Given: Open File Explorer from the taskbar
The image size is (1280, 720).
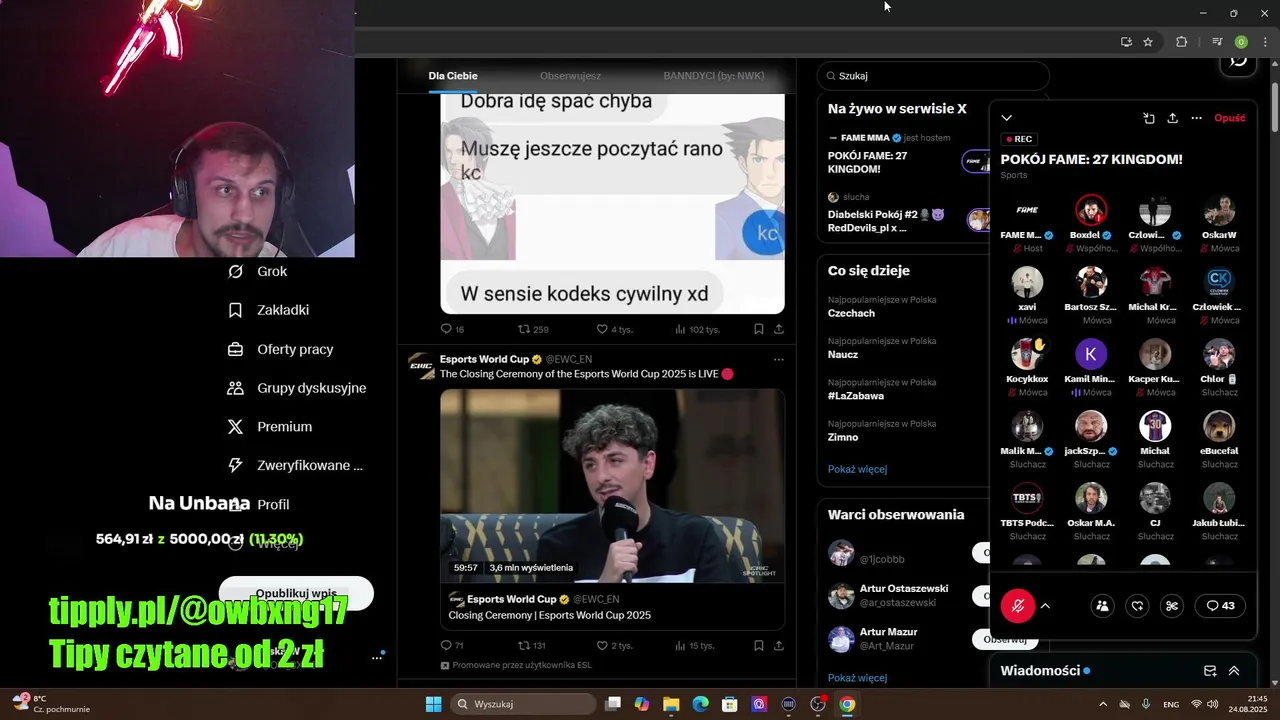Looking at the screenshot, I should click(x=671, y=704).
